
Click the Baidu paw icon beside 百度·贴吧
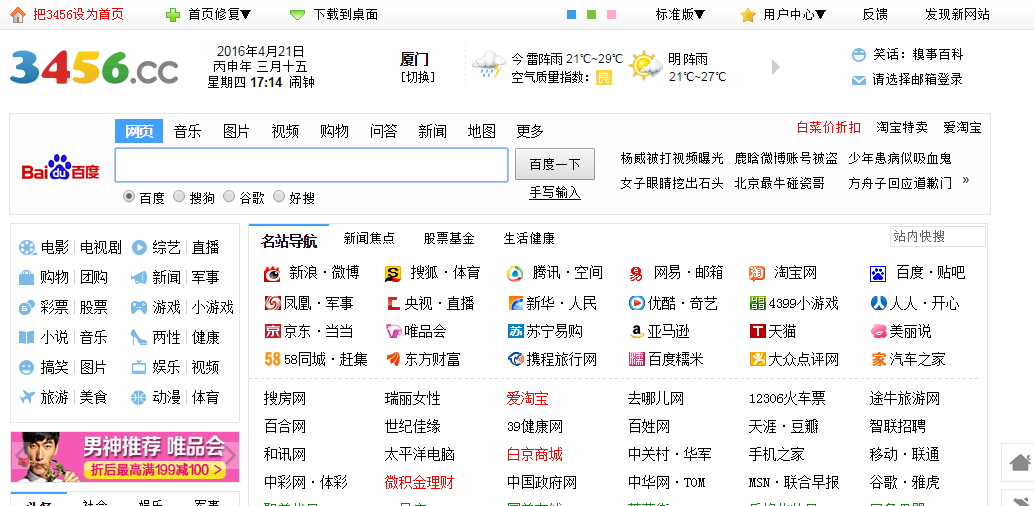(878, 273)
